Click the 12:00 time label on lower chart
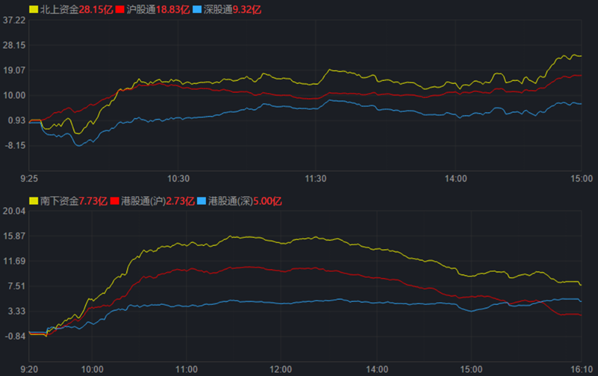Screen dimensions: 598x376 click(x=281, y=369)
